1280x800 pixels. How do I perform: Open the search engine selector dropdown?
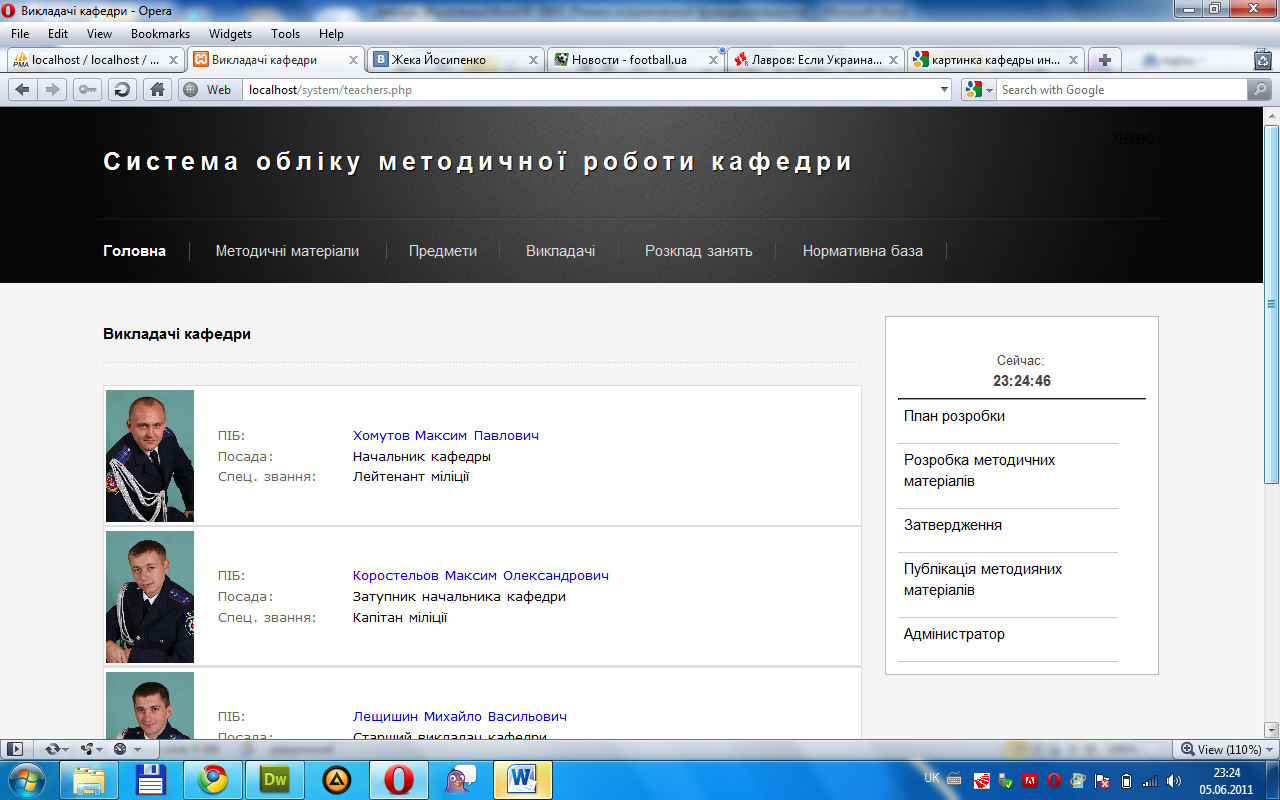pyautogui.click(x=978, y=90)
